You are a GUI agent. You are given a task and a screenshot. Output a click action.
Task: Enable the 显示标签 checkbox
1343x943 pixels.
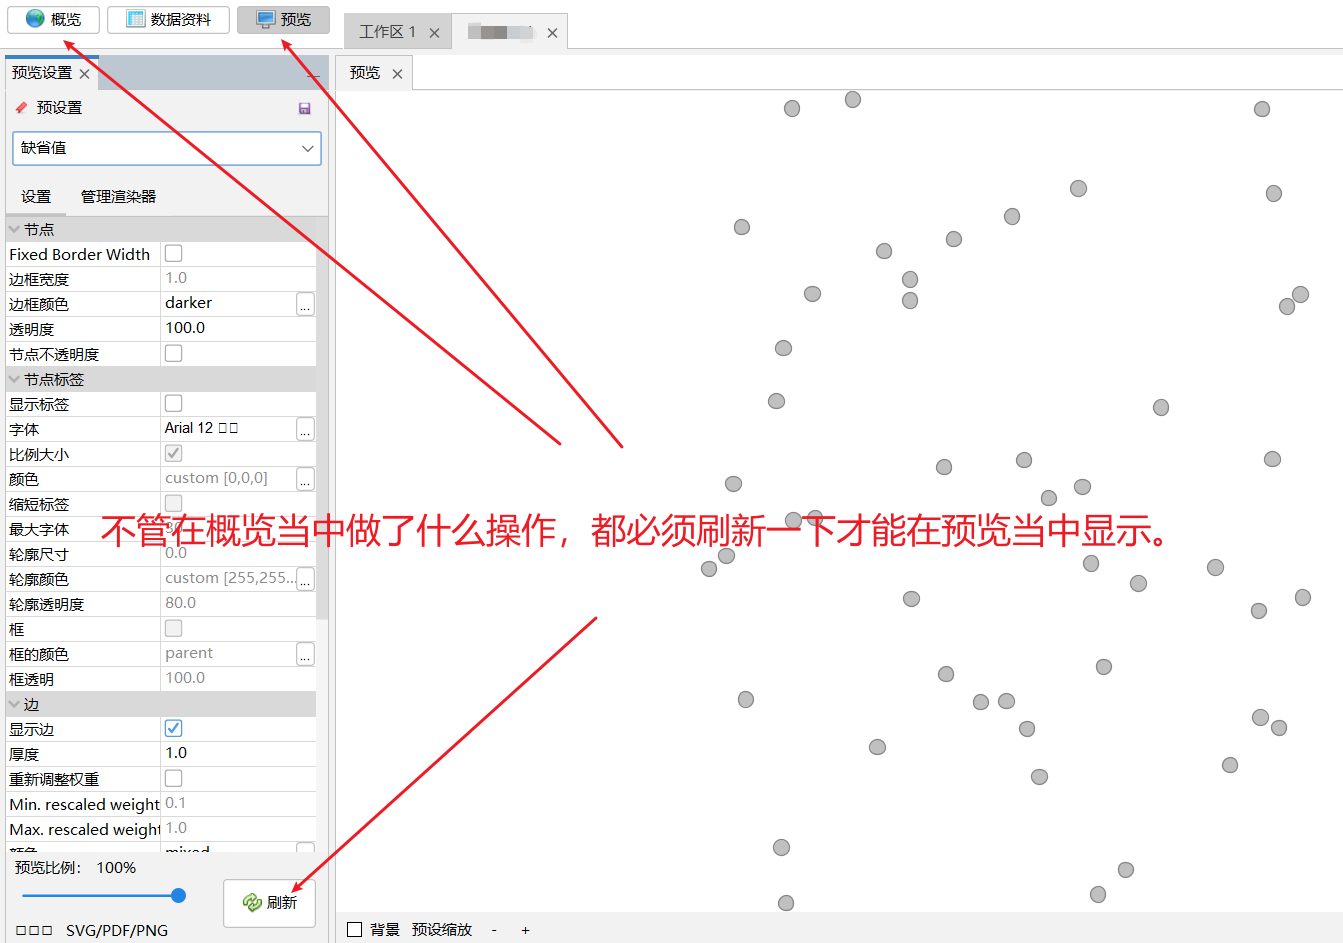(x=172, y=403)
